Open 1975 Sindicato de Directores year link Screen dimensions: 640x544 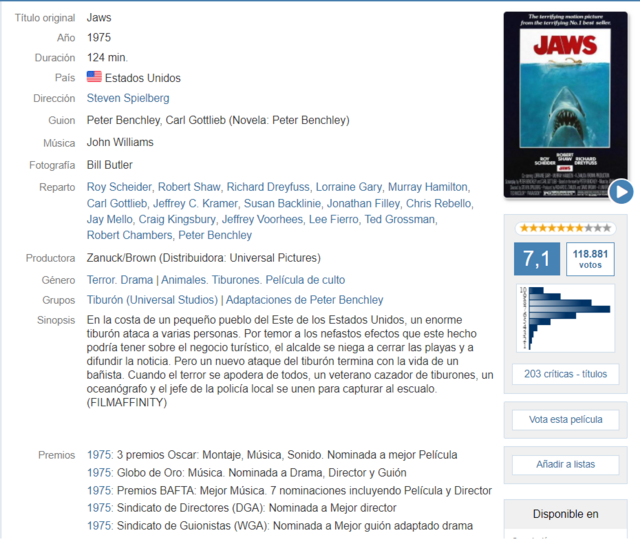99,508
